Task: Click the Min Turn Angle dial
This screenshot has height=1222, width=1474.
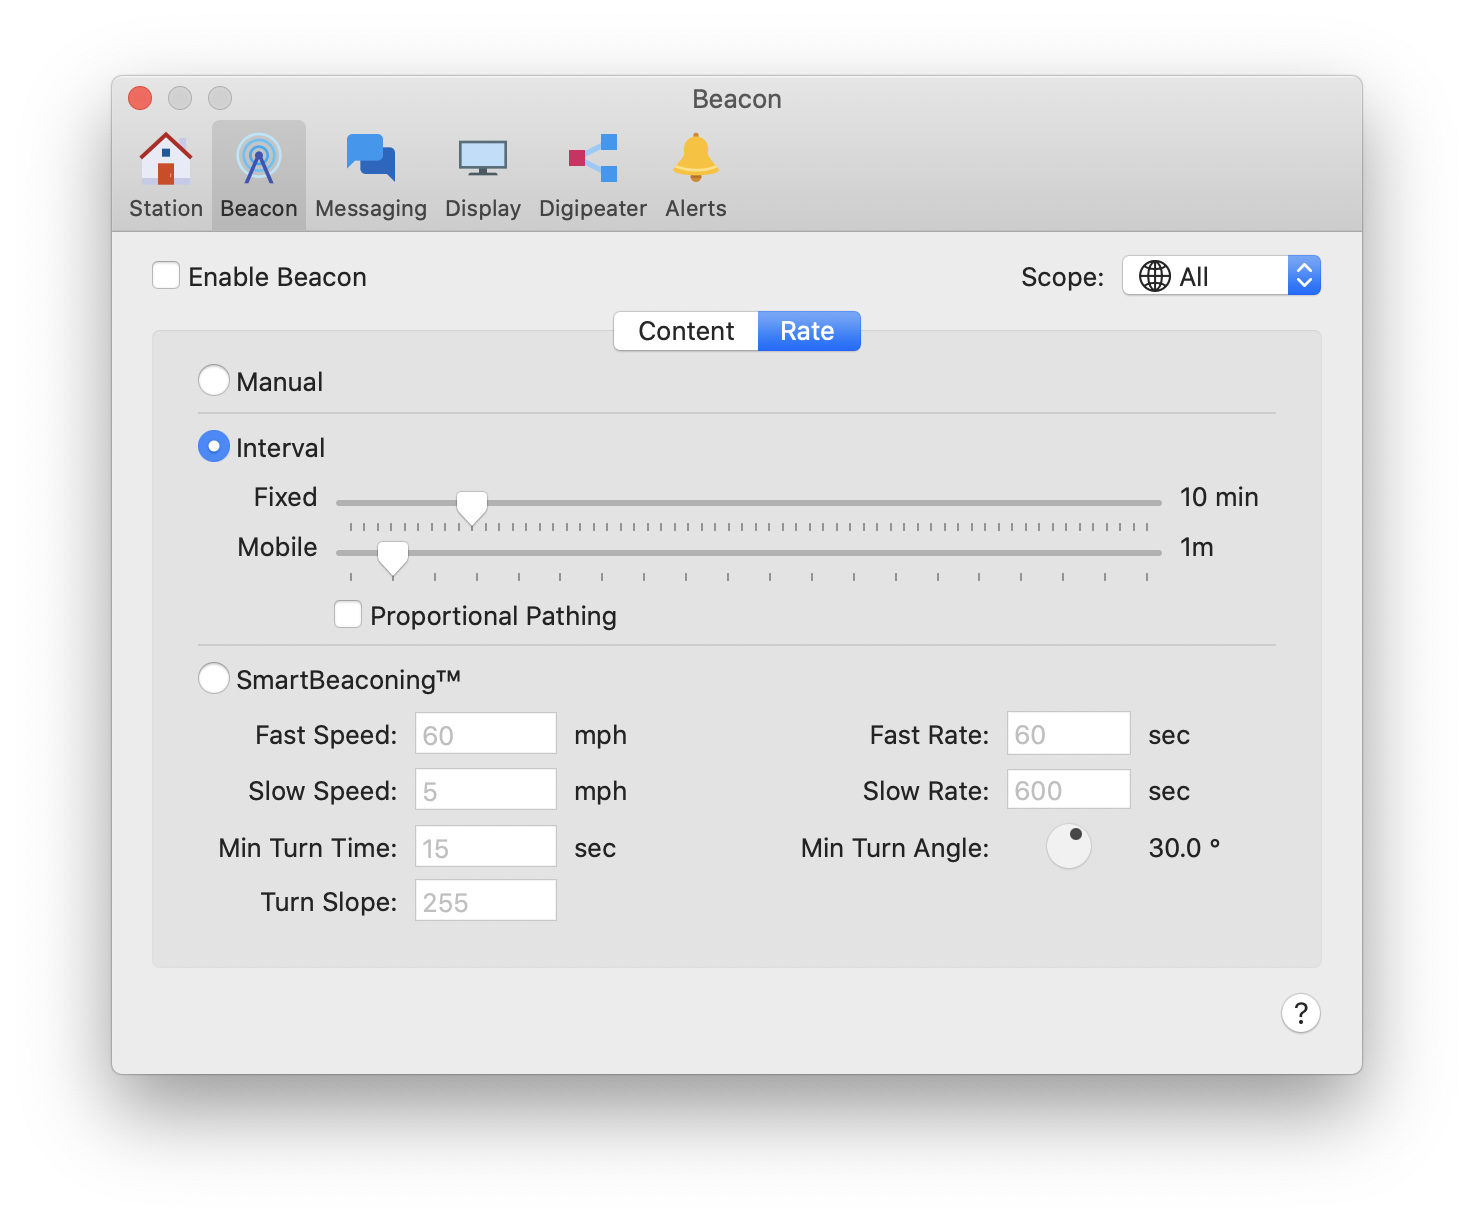Action: tap(1069, 846)
